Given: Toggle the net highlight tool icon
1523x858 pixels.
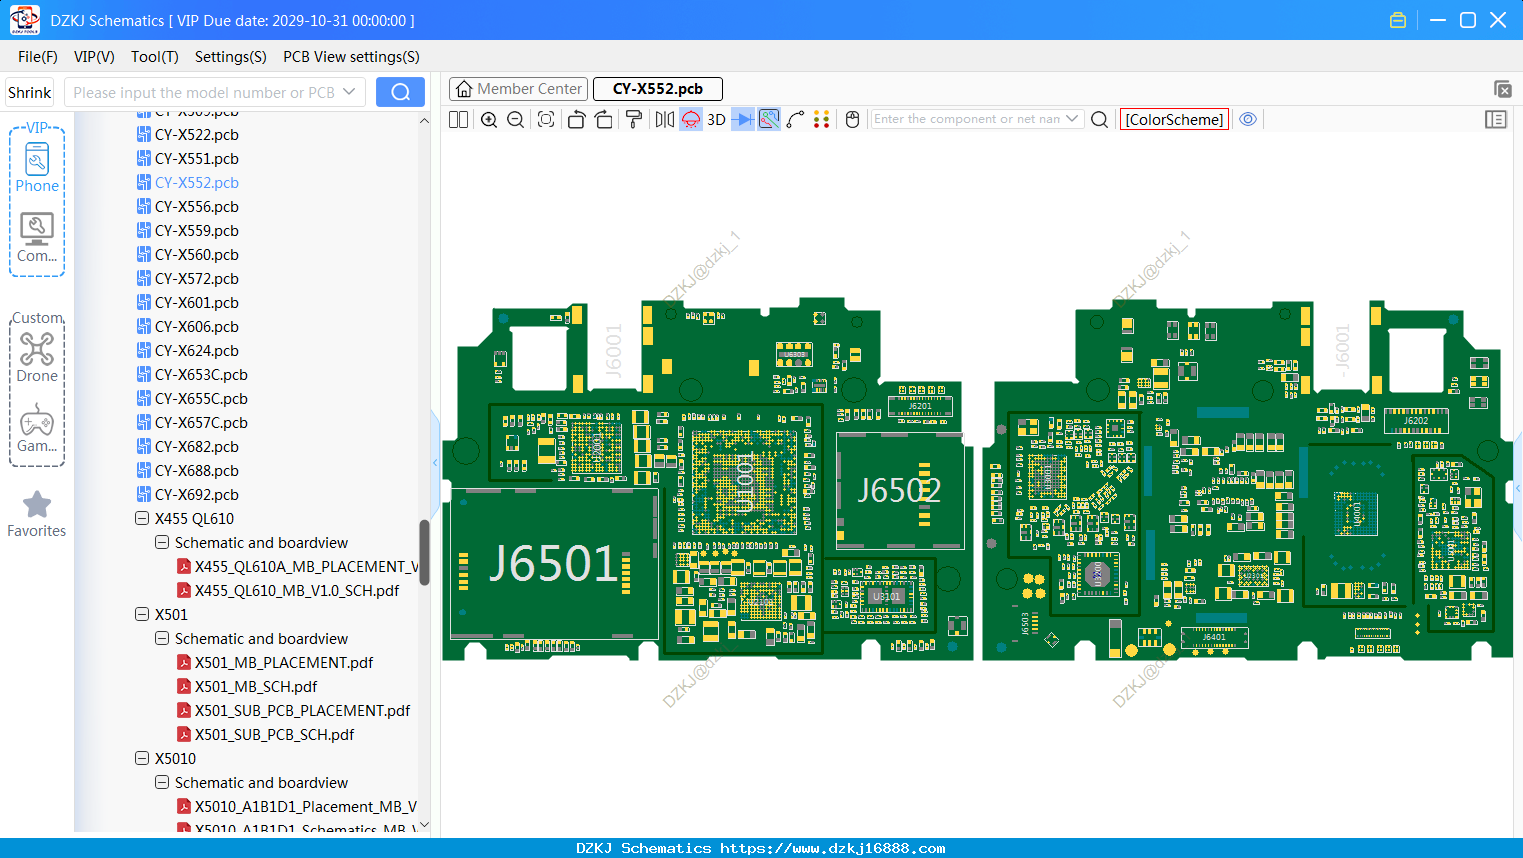Looking at the screenshot, I should (769, 119).
